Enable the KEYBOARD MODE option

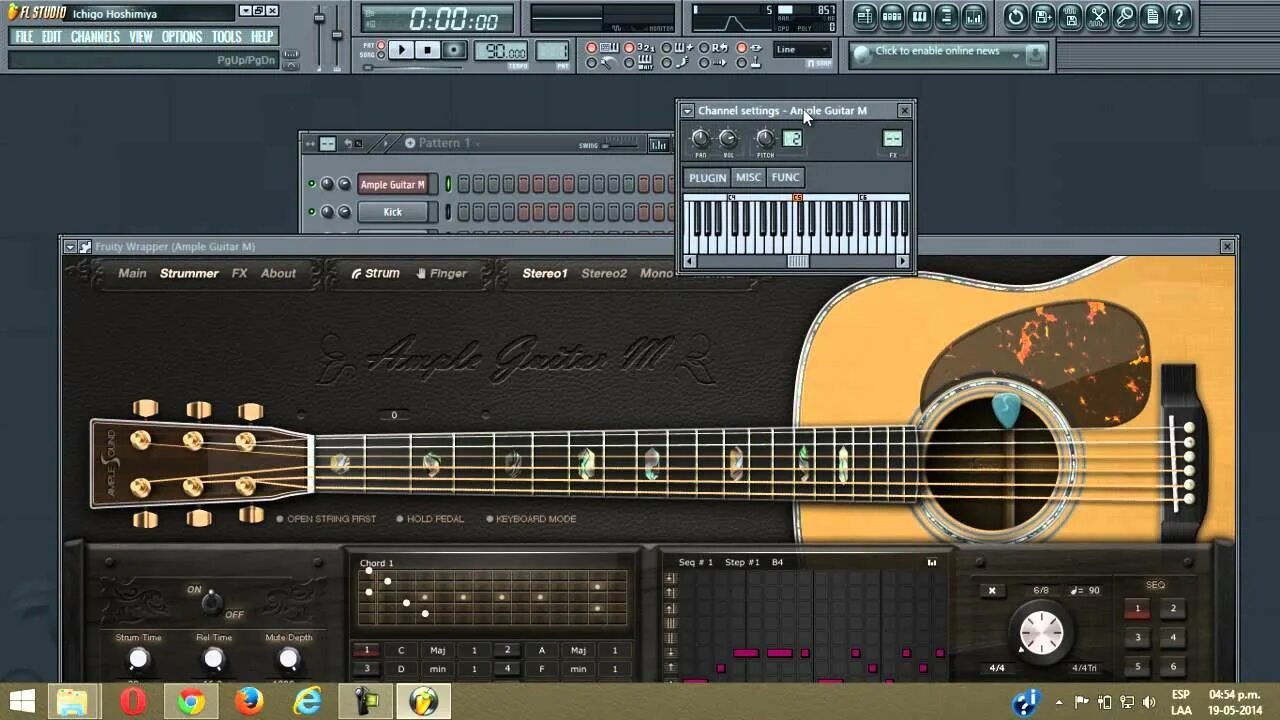click(x=530, y=519)
